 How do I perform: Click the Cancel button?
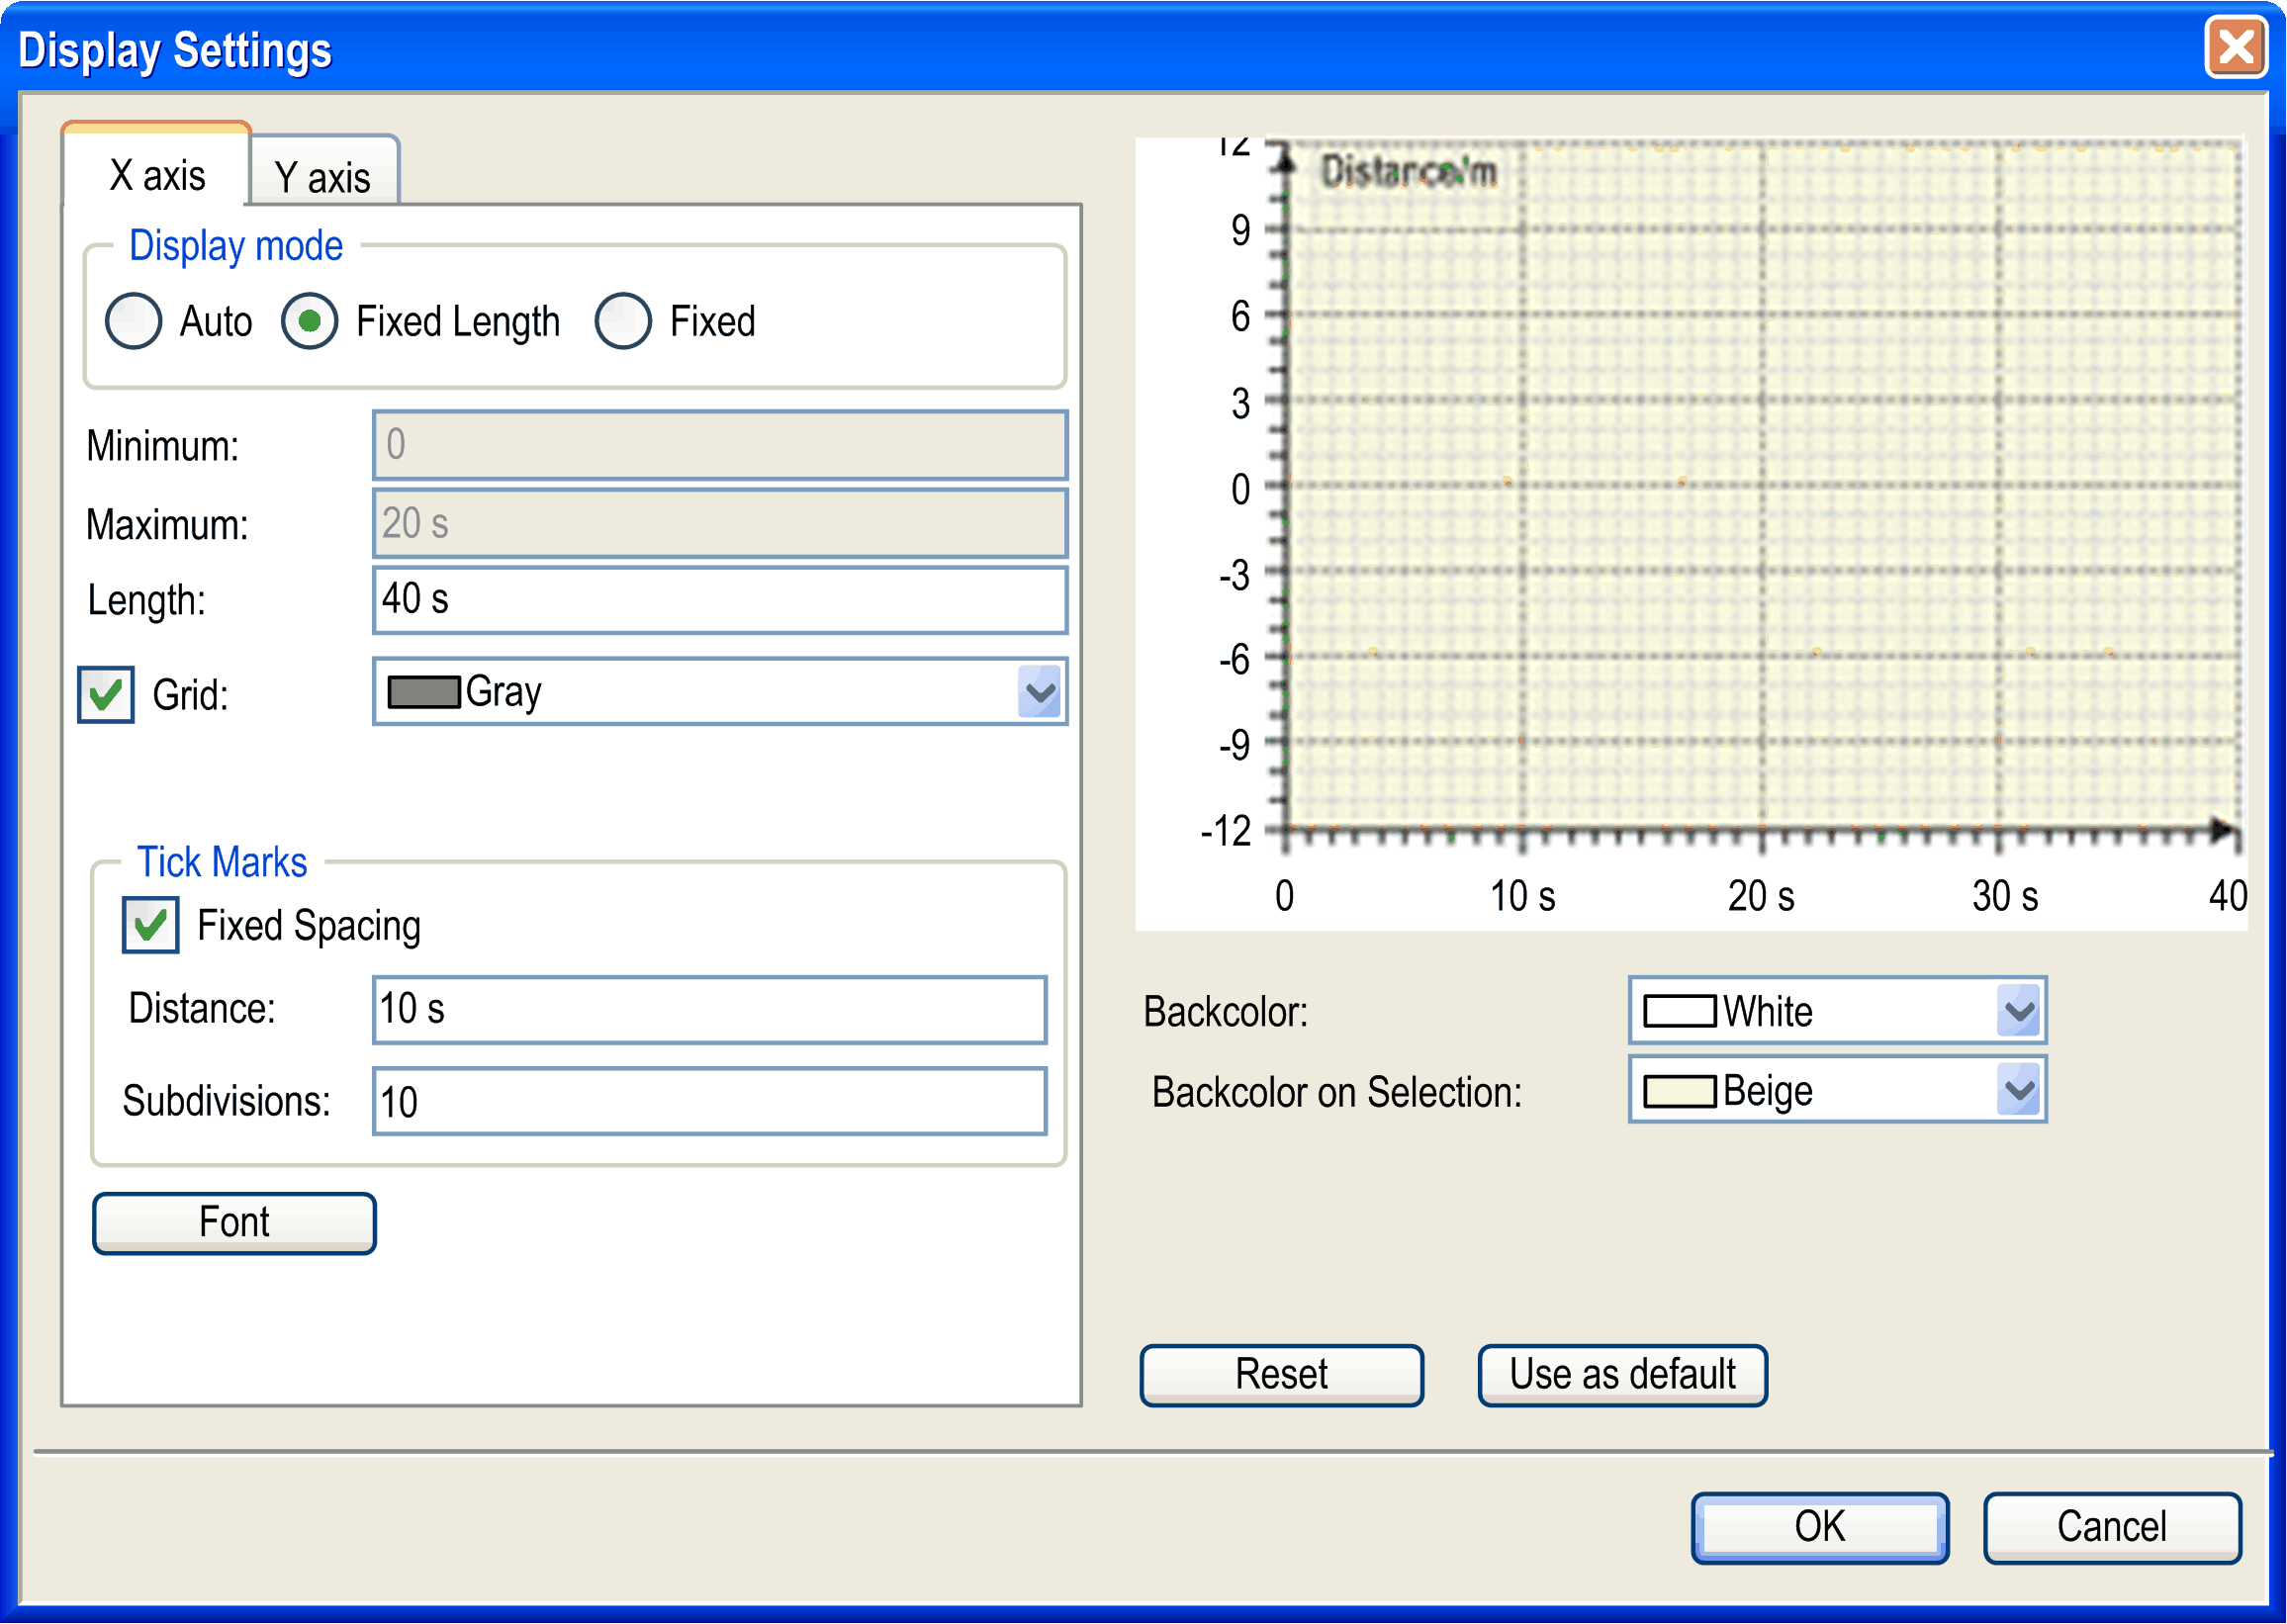pos(2111,1527)
